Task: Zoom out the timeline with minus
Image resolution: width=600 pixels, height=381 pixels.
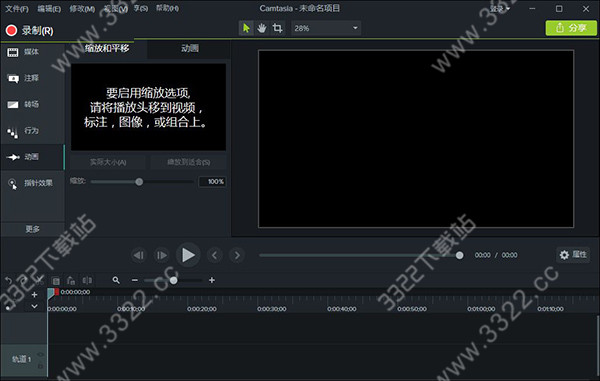Action: [x=135, y=280]
